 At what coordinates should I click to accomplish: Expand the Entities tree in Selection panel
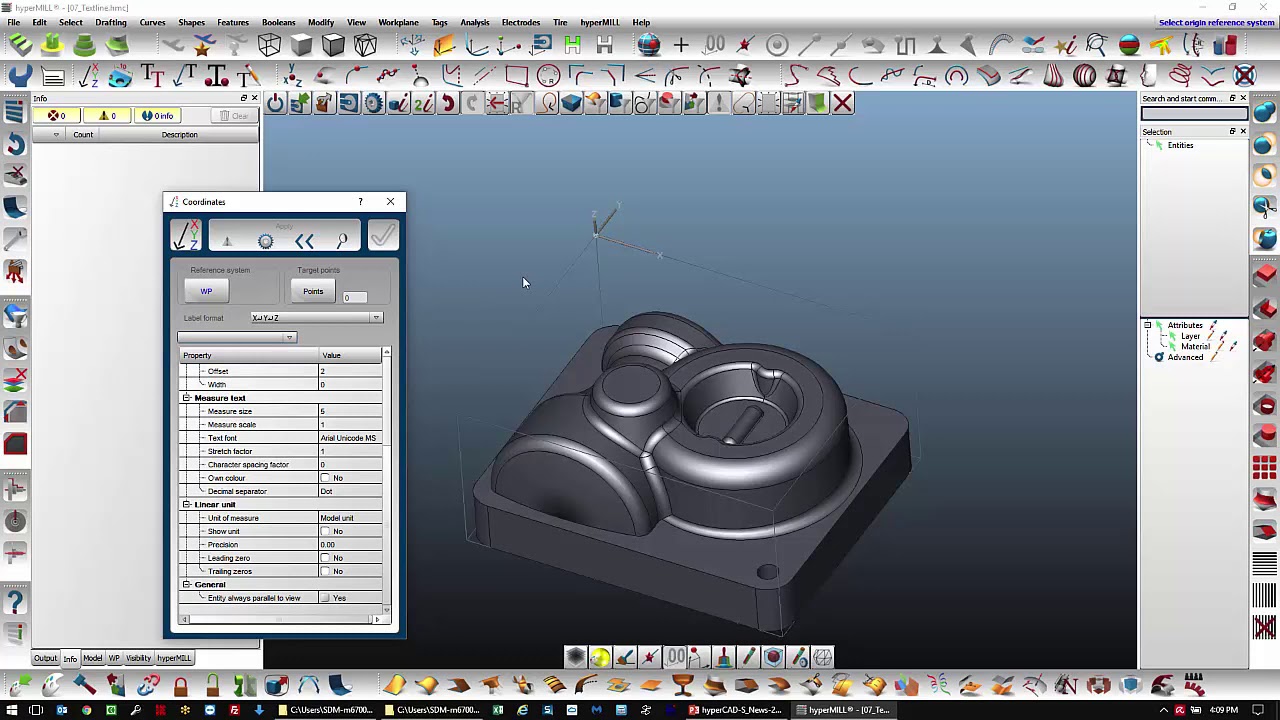pyautogui.click(x=1158, y=146)
